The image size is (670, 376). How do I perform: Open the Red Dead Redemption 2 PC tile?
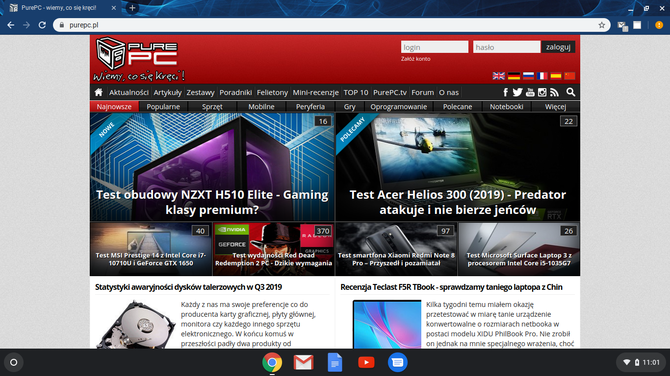[x=273, y=249]
